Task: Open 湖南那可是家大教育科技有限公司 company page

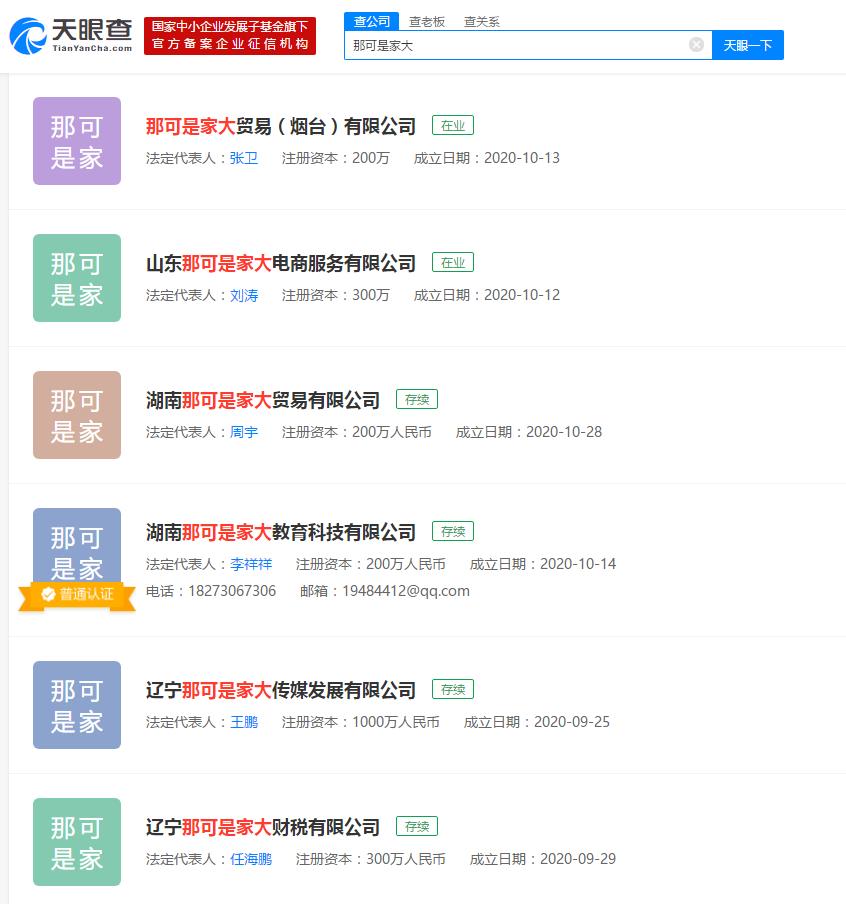Action: click(280, 532)
